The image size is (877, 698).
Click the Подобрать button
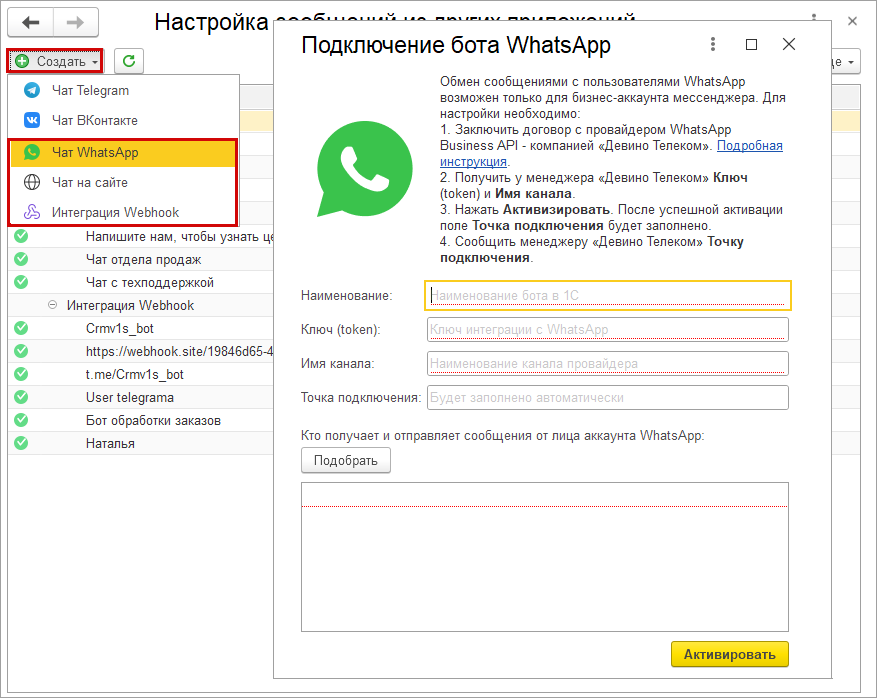tap(346, 461)
